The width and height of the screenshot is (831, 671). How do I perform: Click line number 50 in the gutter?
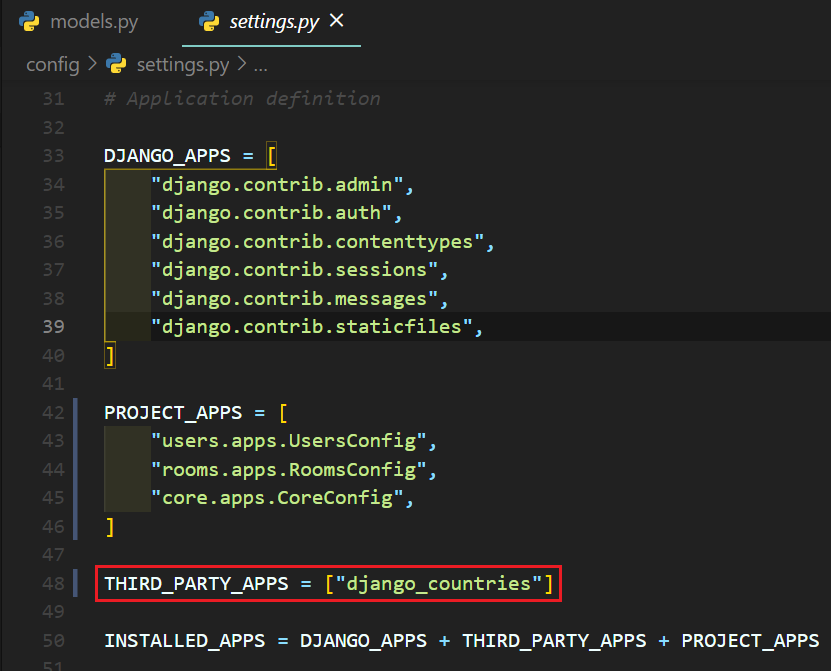[x=54, y=641]
